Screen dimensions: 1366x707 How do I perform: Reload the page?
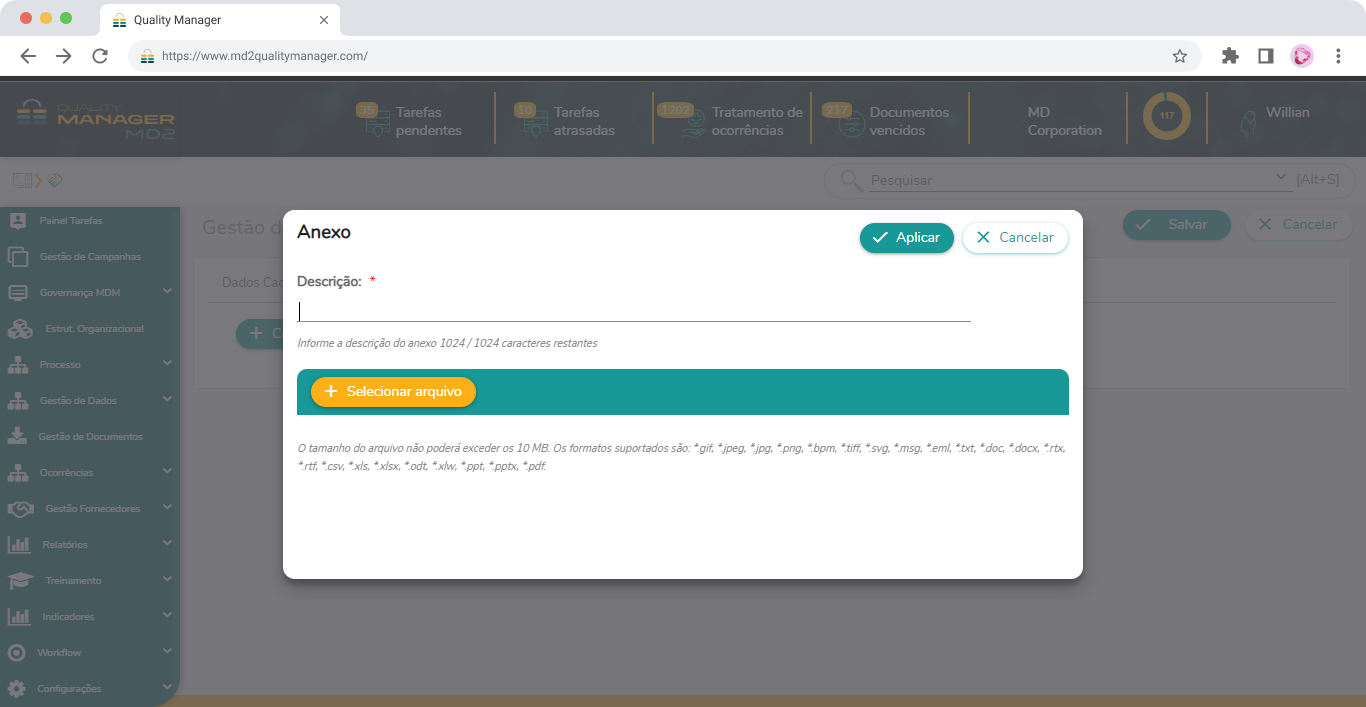coord(100,56)
